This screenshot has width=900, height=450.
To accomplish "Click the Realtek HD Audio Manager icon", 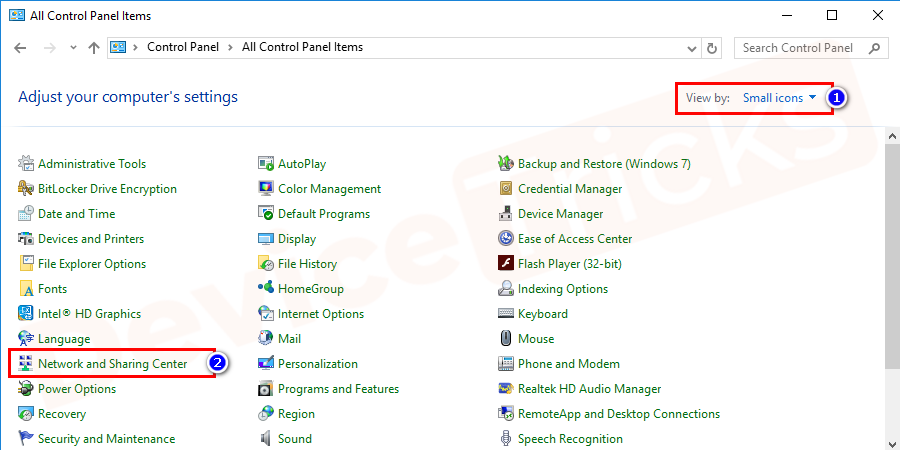I will pyautogui.click(x=506, y=389).
